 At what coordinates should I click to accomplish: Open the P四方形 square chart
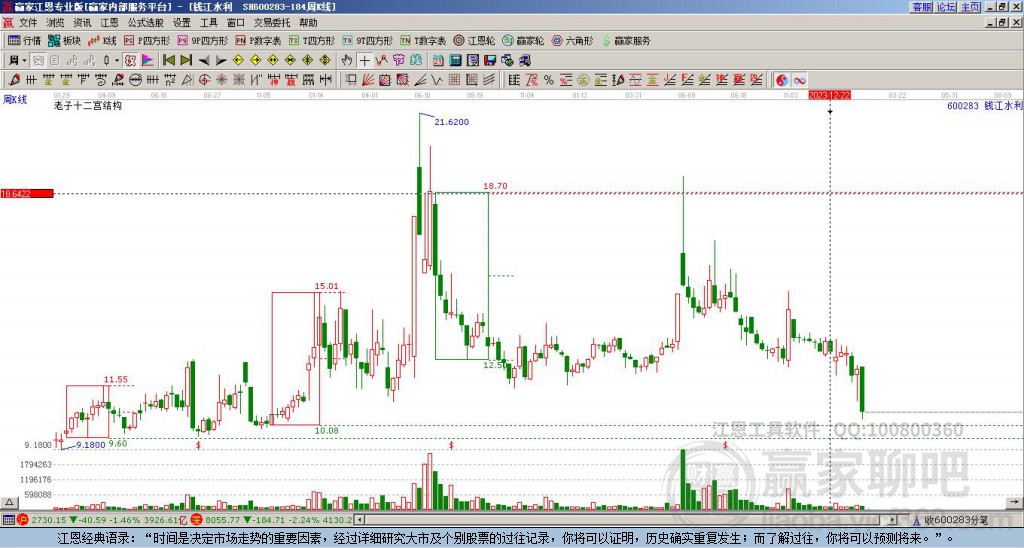(146, 40)
